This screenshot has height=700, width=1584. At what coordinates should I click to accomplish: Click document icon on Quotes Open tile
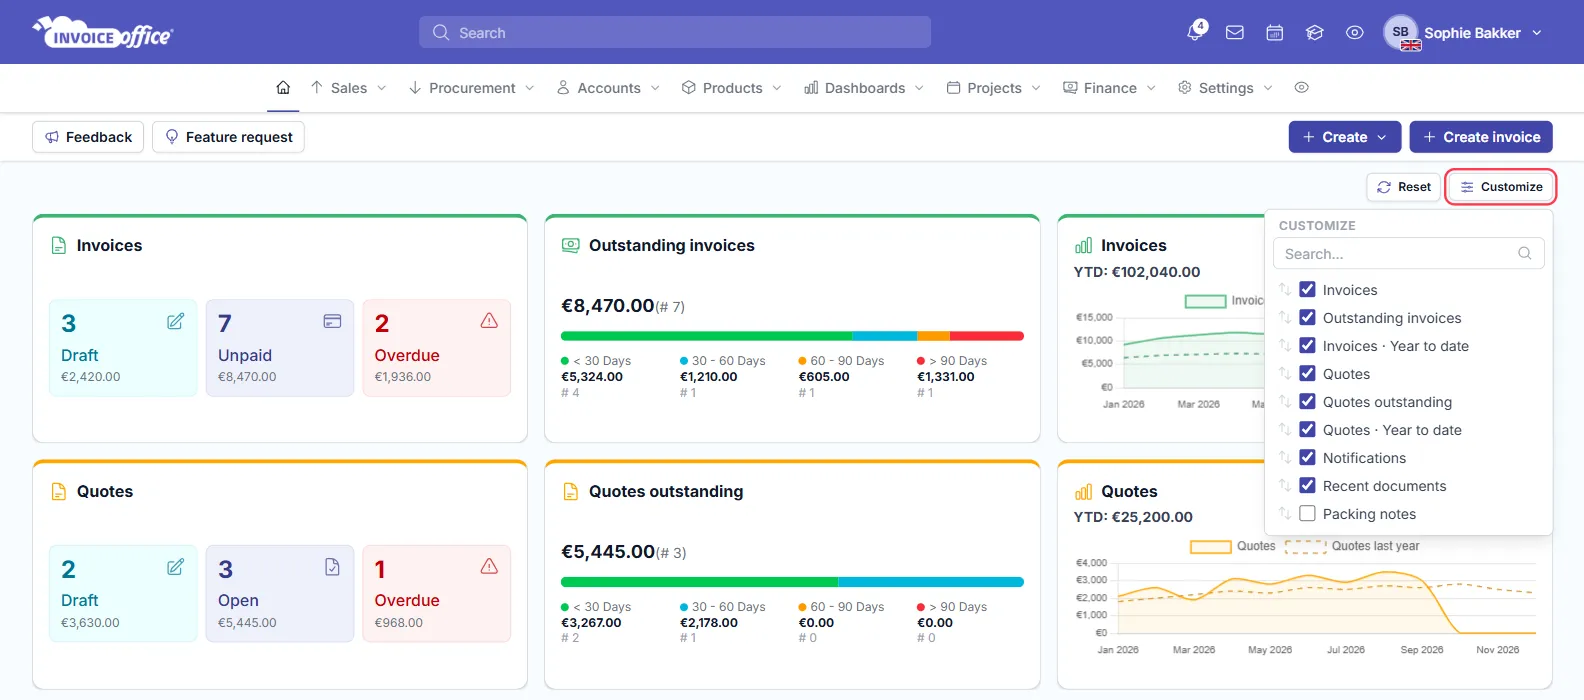click(x=332, y=567)
